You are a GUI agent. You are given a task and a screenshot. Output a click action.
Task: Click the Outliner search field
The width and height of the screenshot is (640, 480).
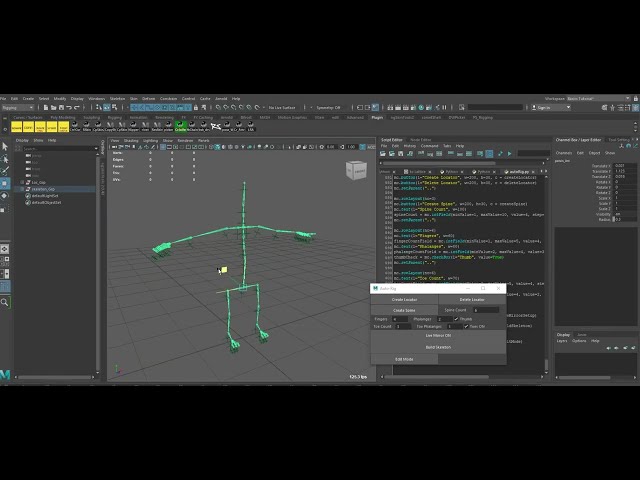tap(60, 149)
